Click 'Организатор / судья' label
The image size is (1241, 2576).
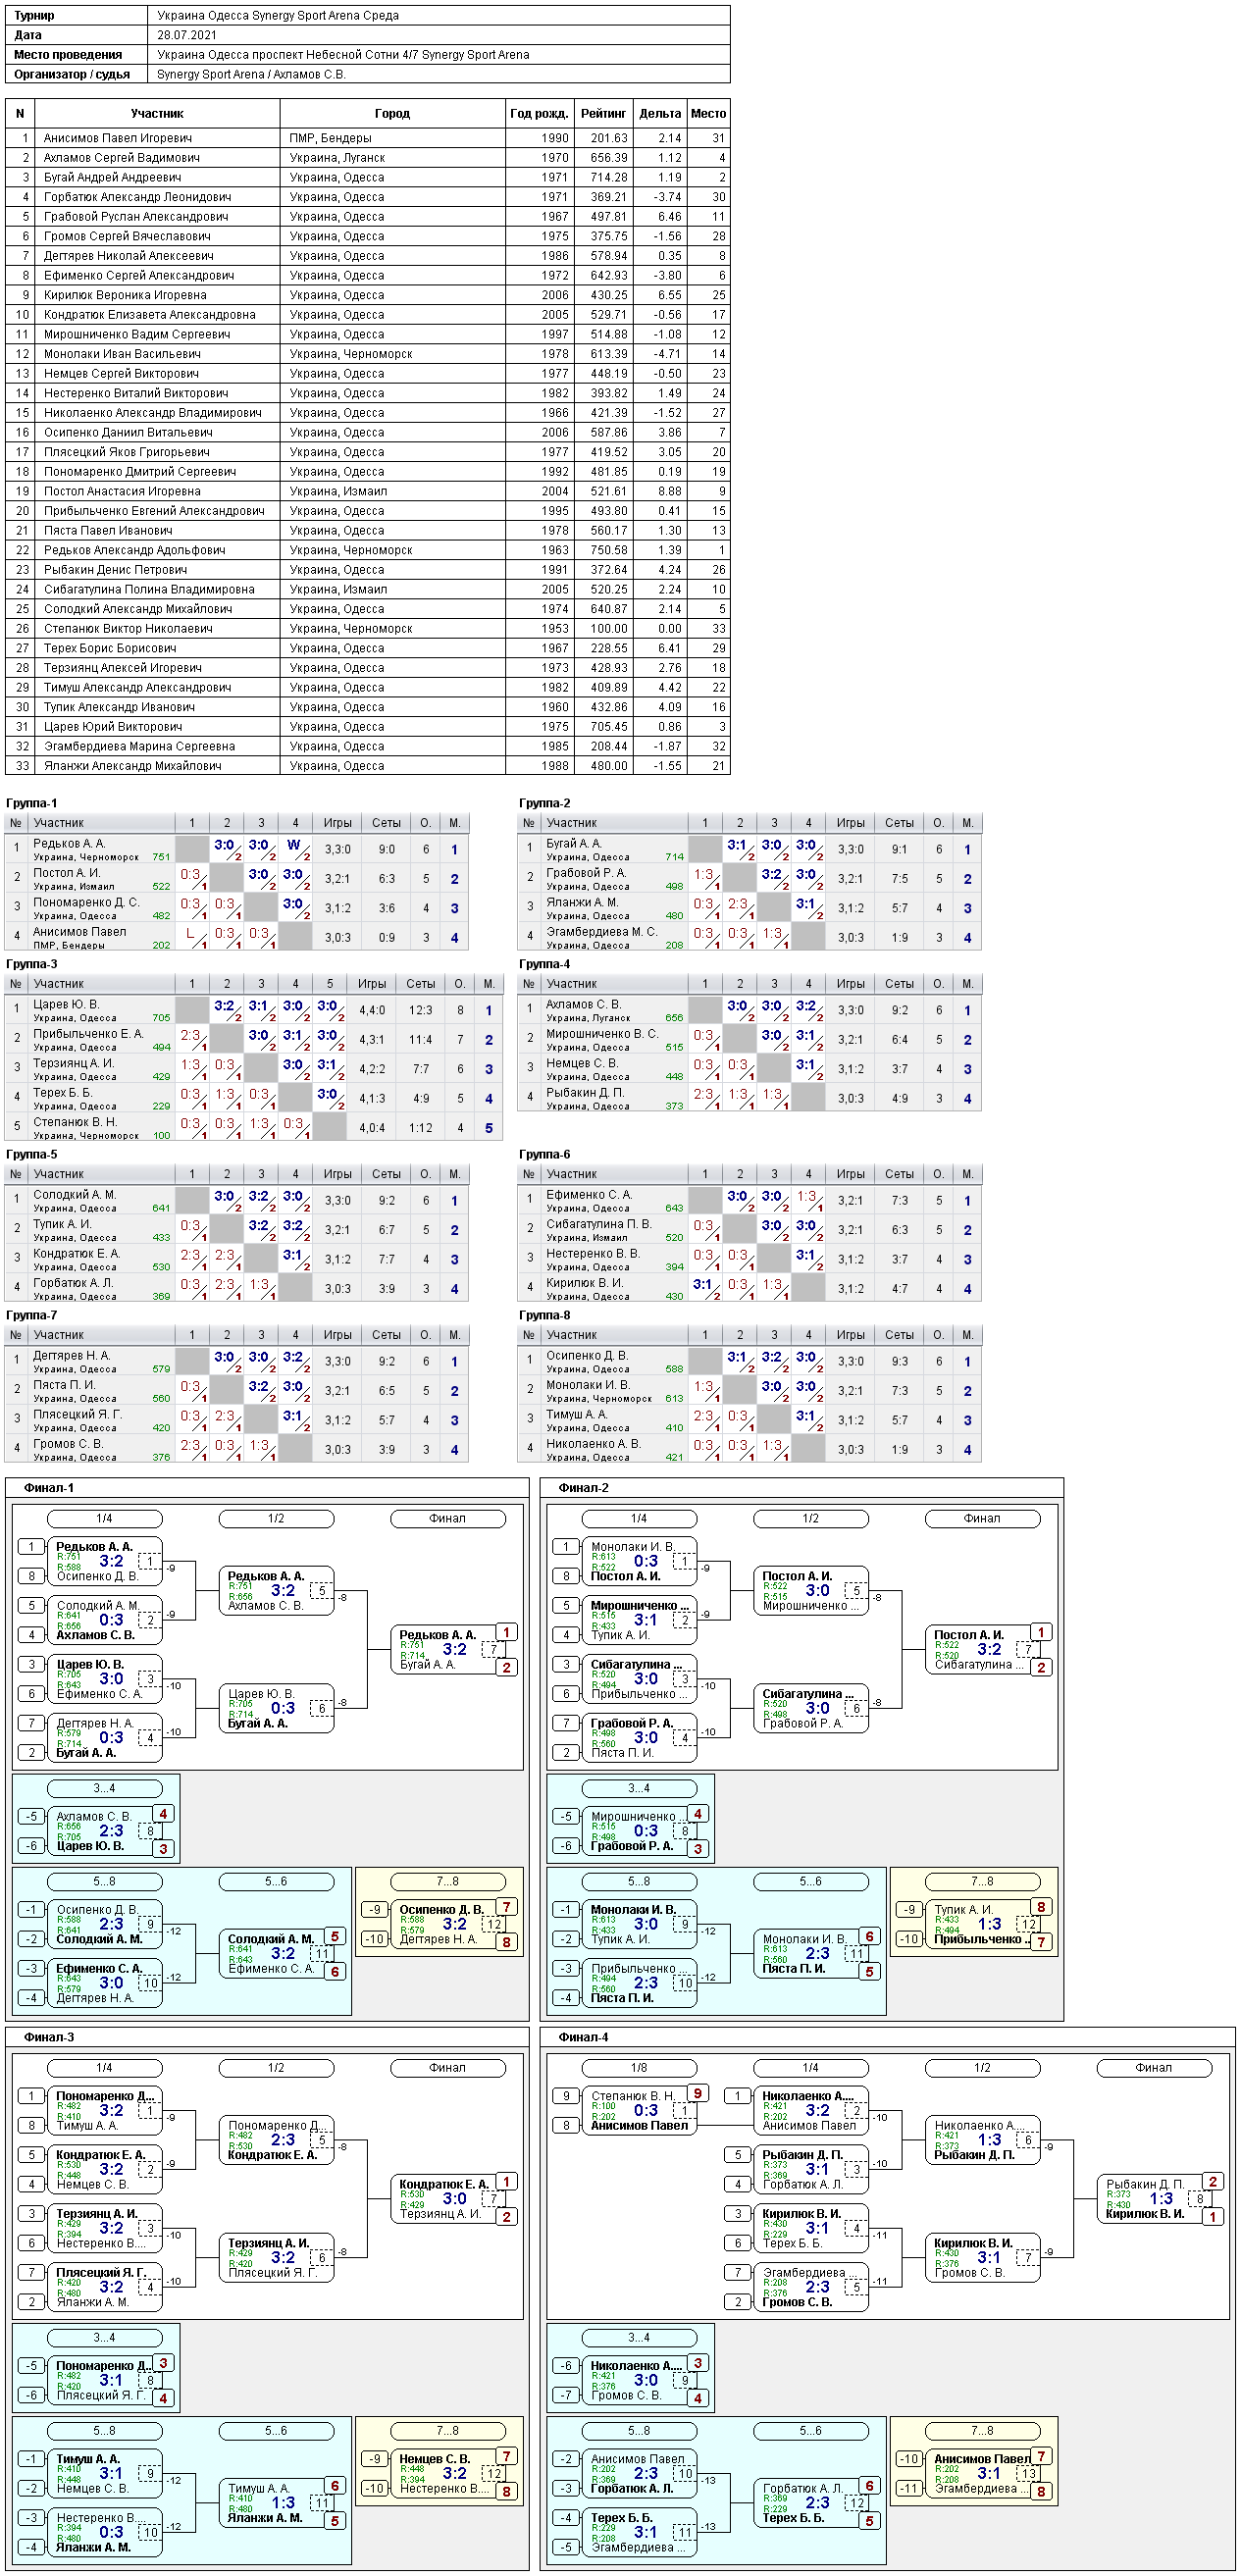72,74
